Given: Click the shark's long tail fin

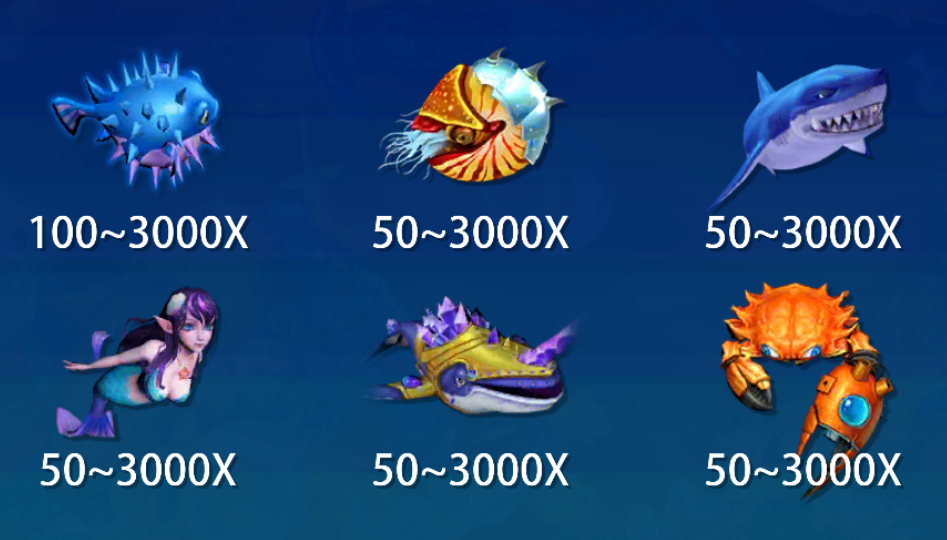Looking at the screenshot, I should tap(734, 179).
